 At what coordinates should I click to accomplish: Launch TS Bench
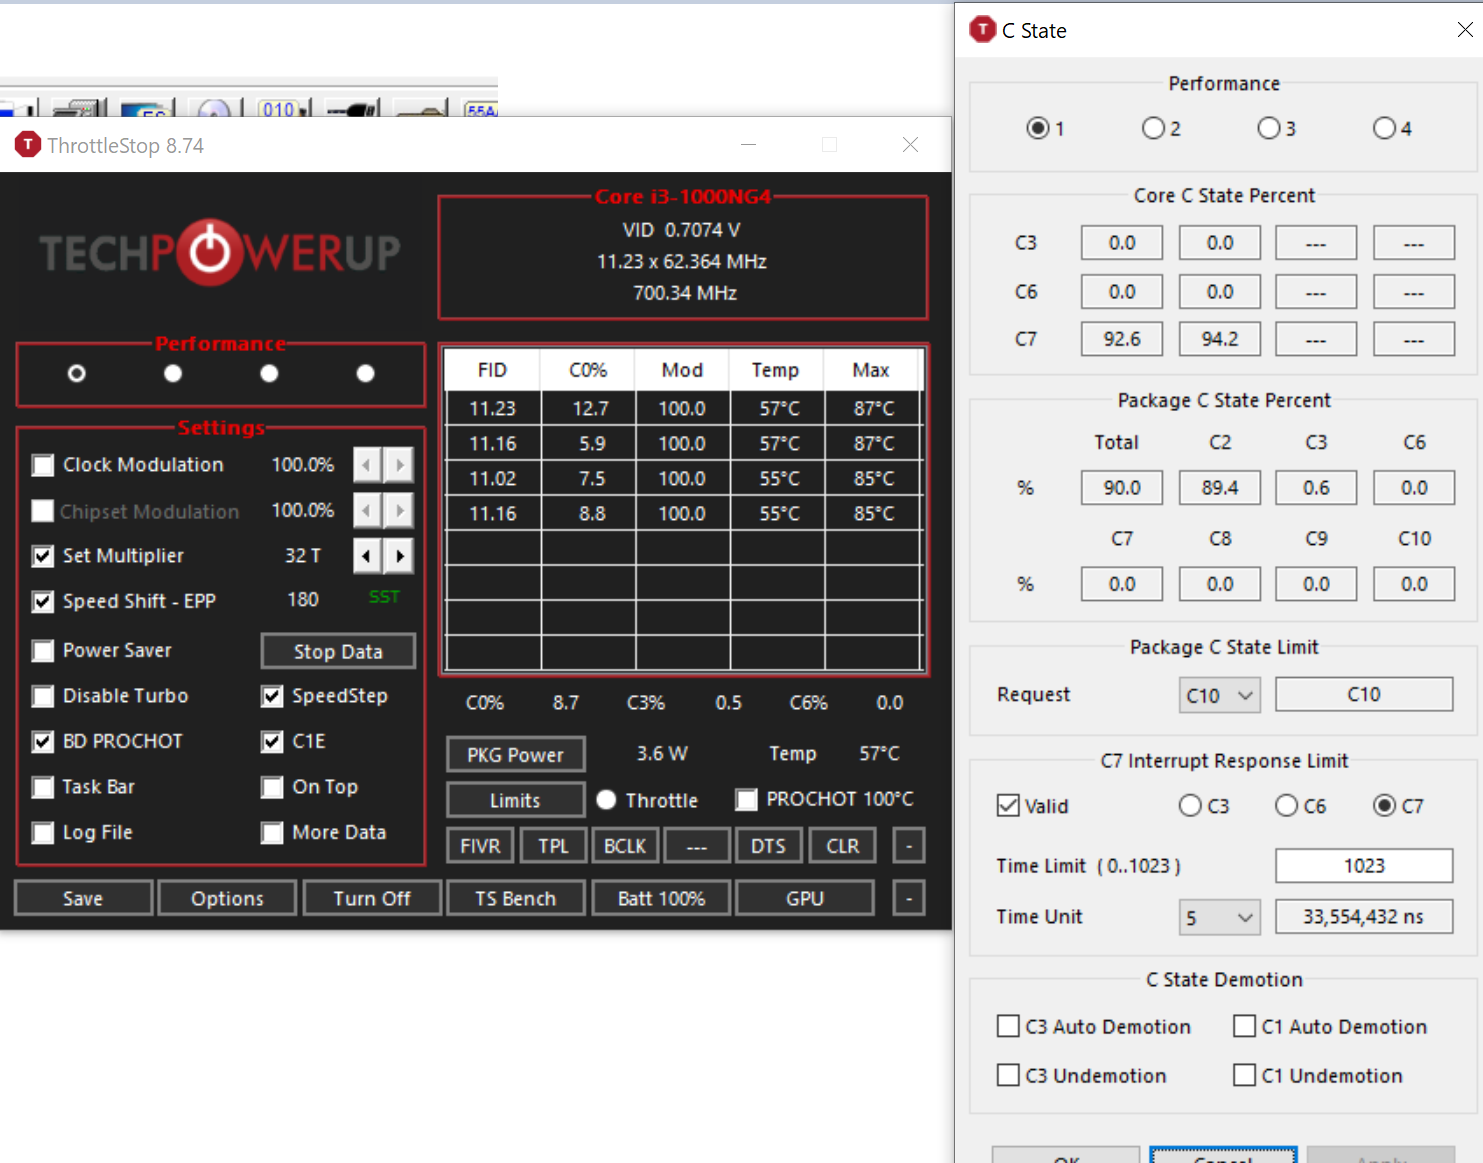click(x=515, y=898)
